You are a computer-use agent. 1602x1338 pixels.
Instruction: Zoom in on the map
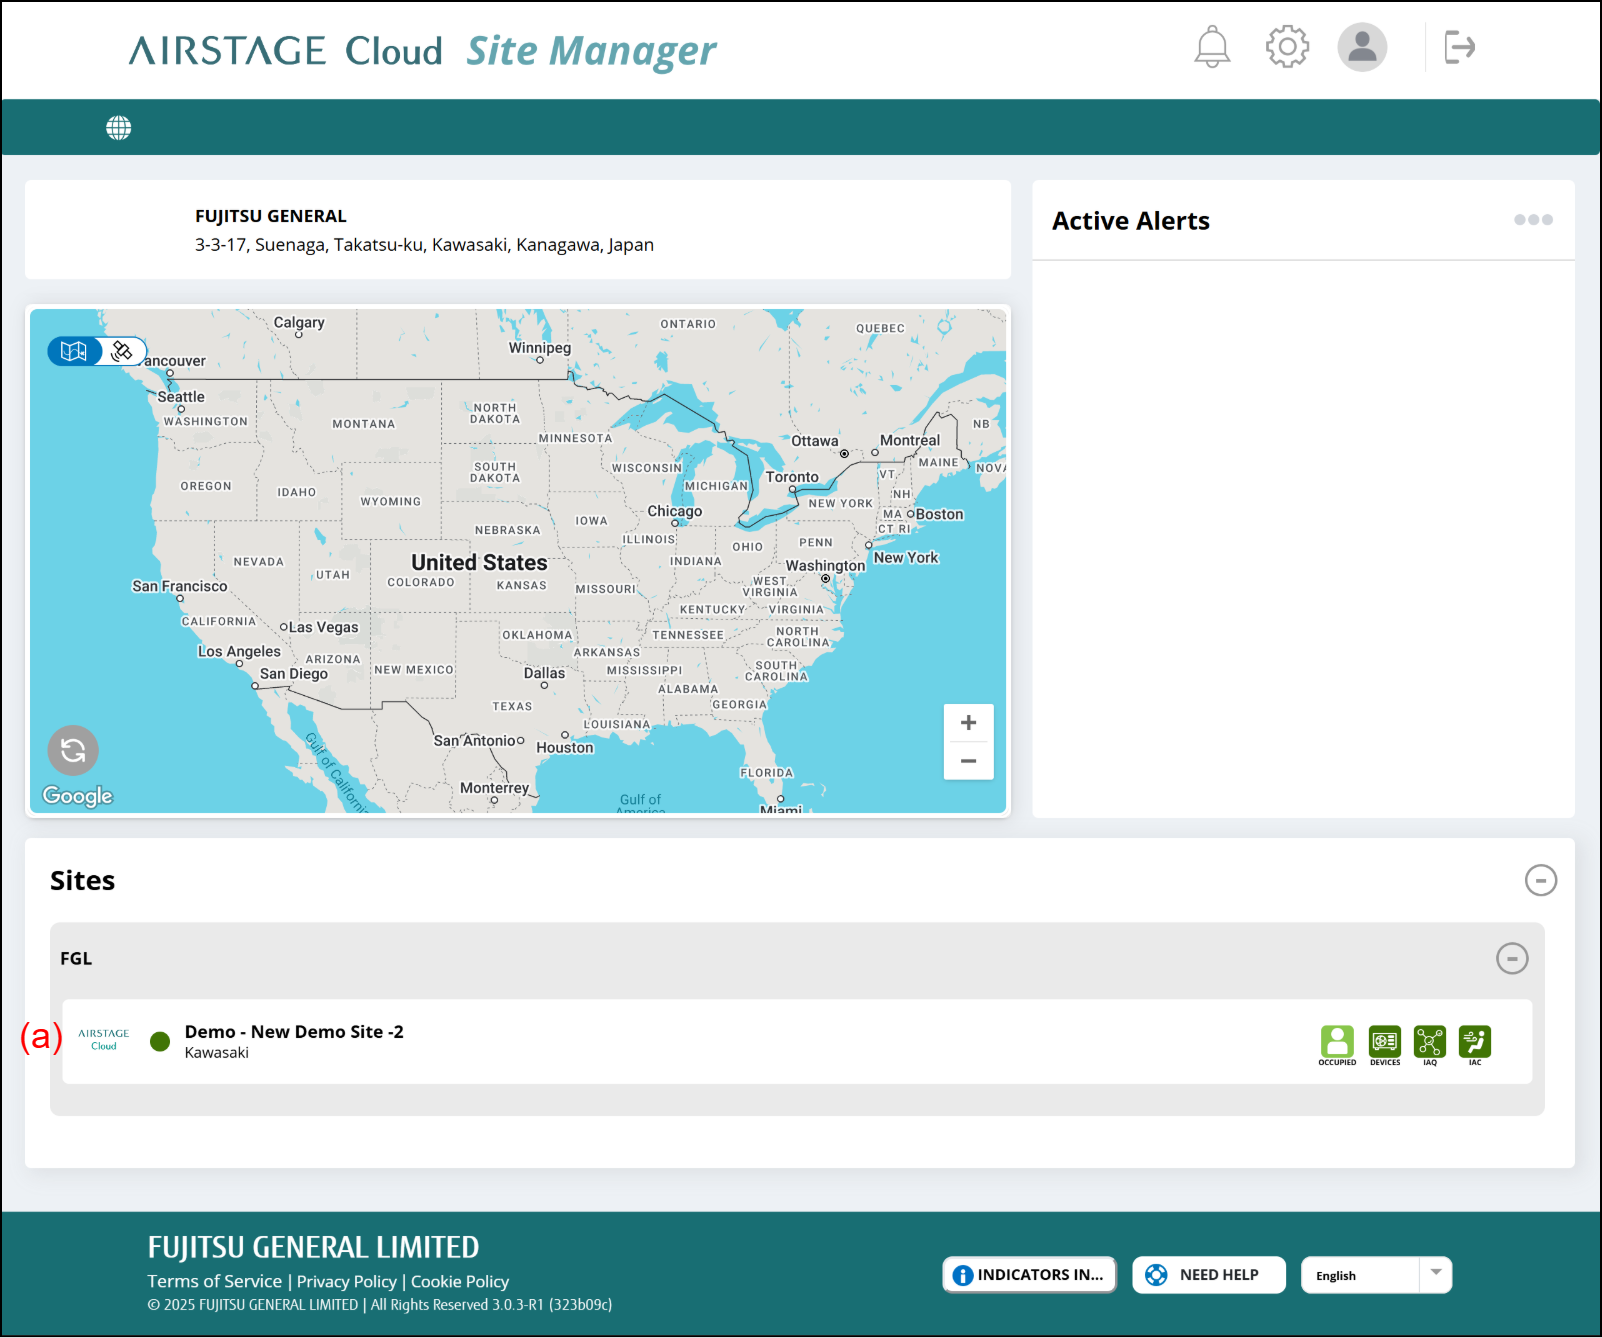pyautogui.click(x=968, y=723)
